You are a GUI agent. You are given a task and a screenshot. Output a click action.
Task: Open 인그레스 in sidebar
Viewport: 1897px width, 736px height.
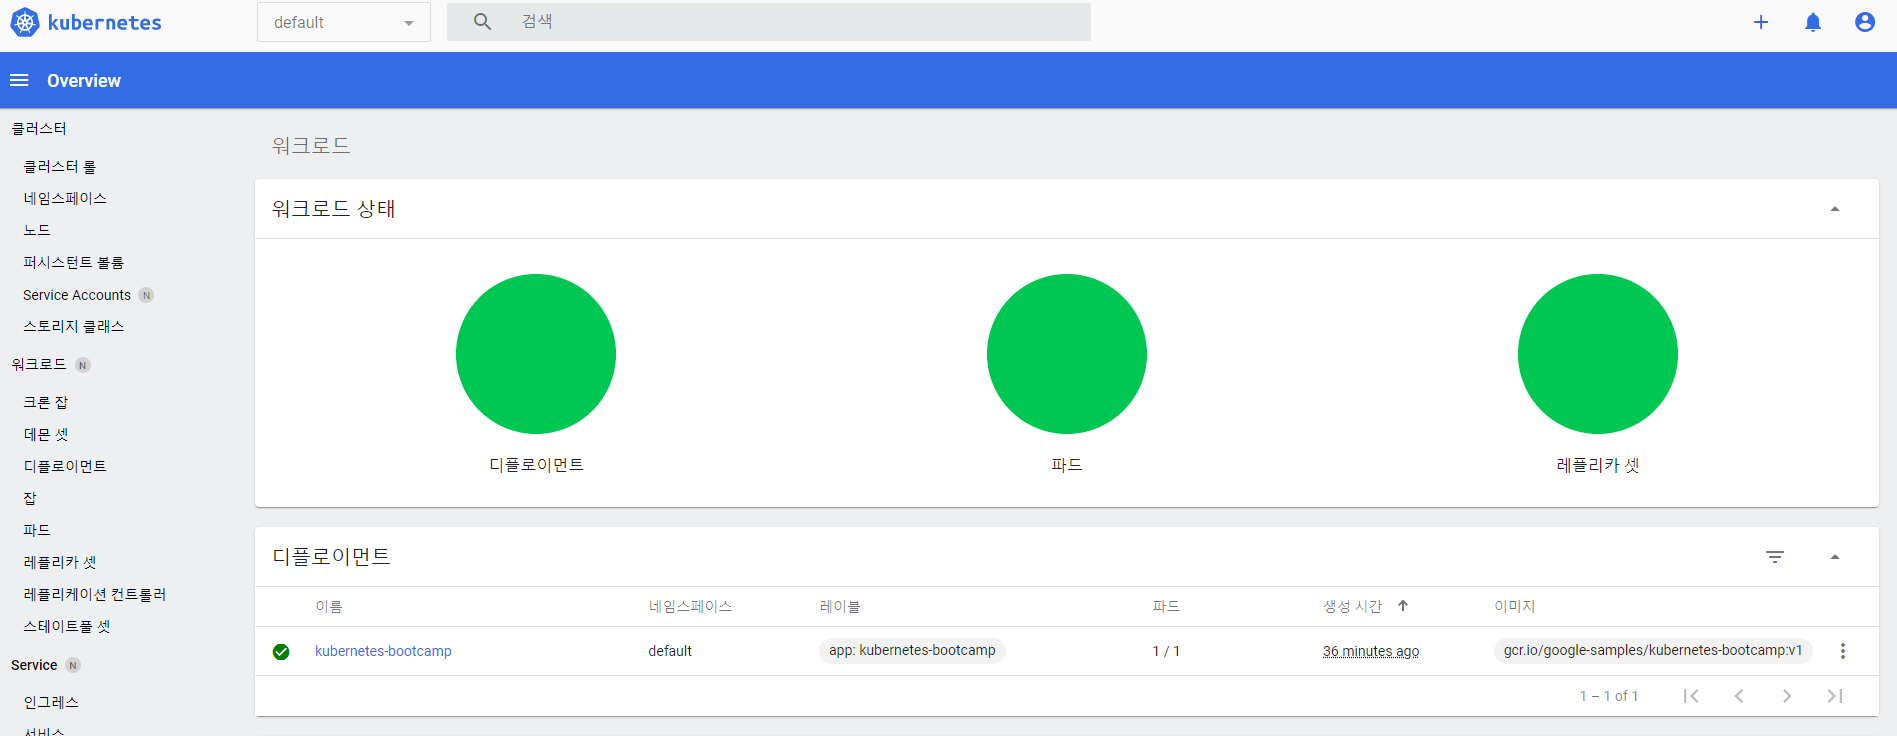51,702
